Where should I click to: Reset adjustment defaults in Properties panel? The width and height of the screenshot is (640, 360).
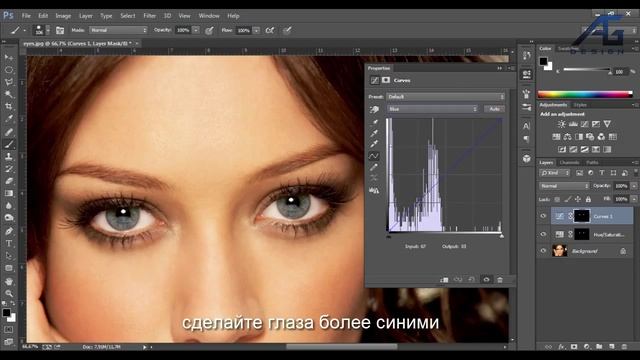tap(472, 280)
